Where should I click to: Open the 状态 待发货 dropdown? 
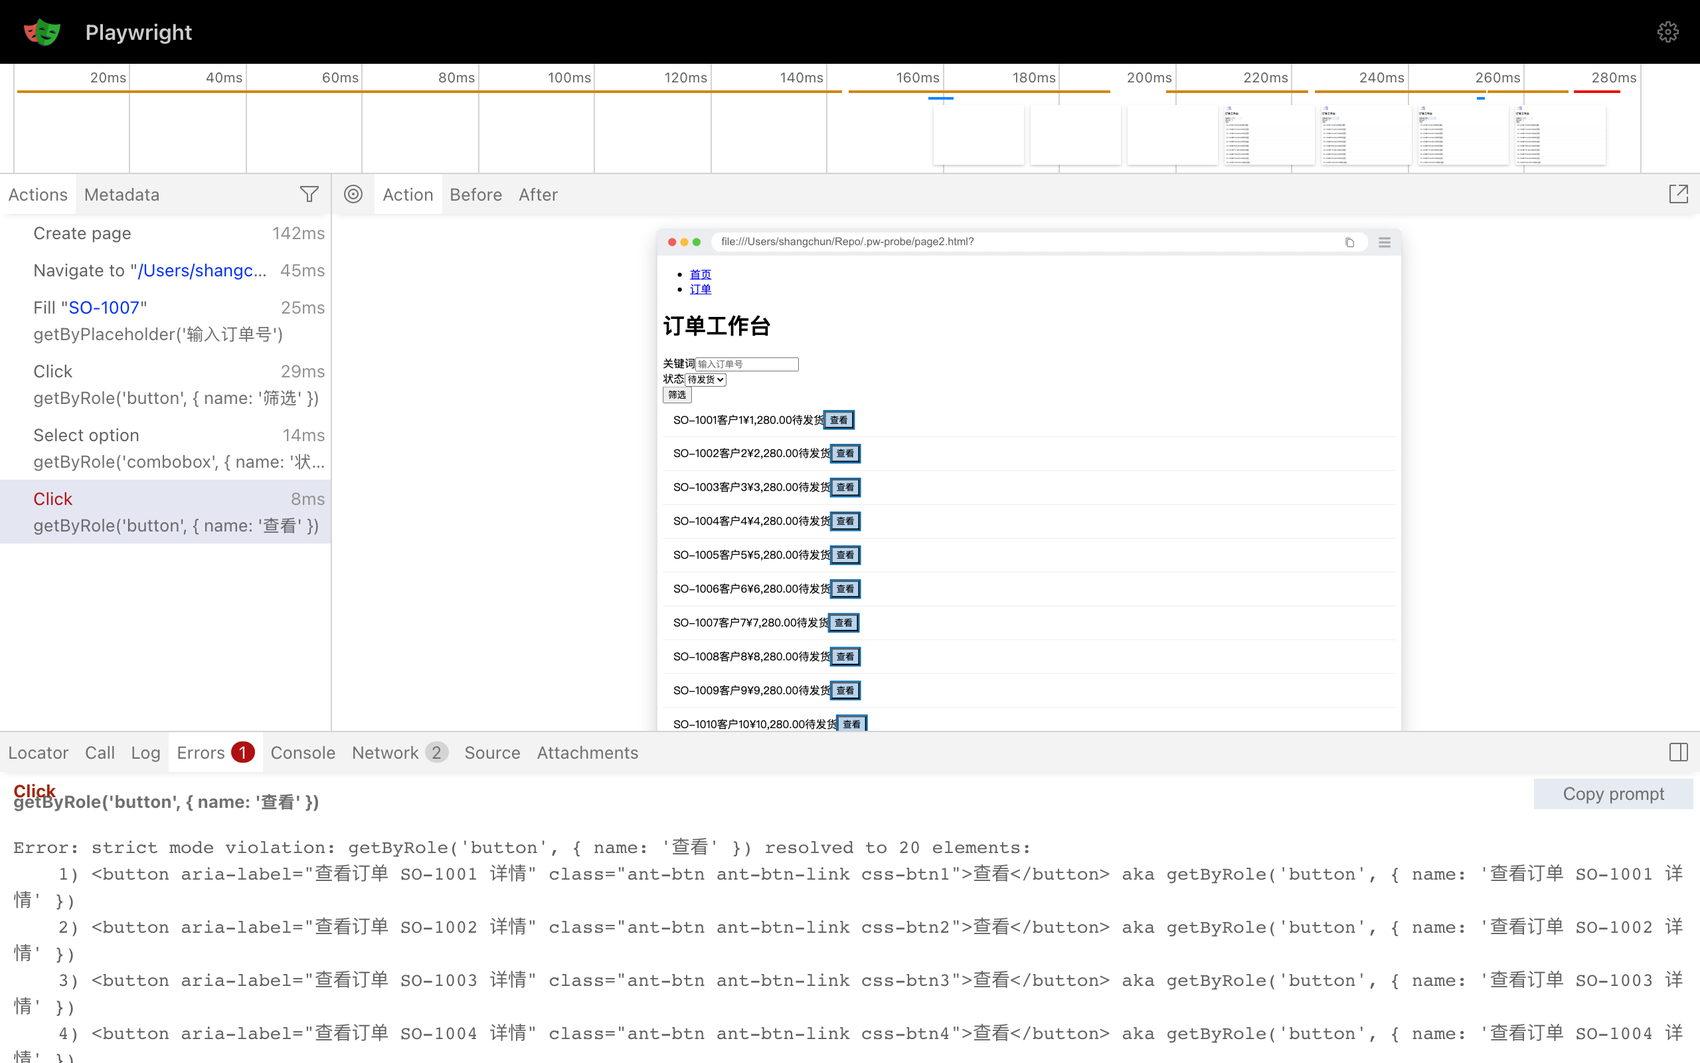[705, 379]
